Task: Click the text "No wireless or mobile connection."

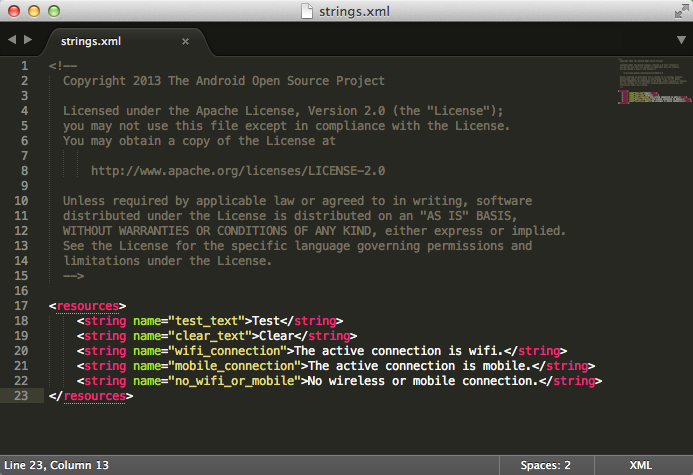Action: click(423, 381)
